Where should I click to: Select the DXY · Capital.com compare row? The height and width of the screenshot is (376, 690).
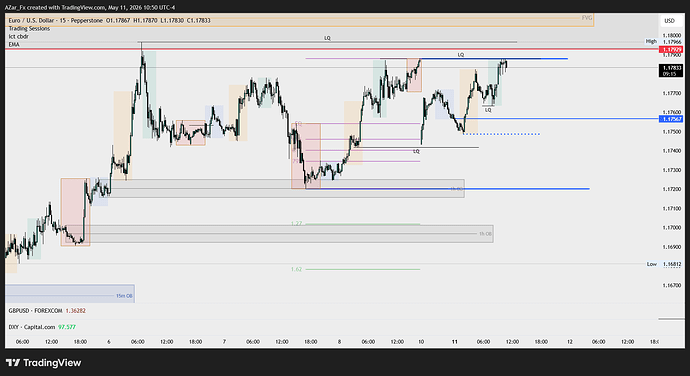pos(42,327)
